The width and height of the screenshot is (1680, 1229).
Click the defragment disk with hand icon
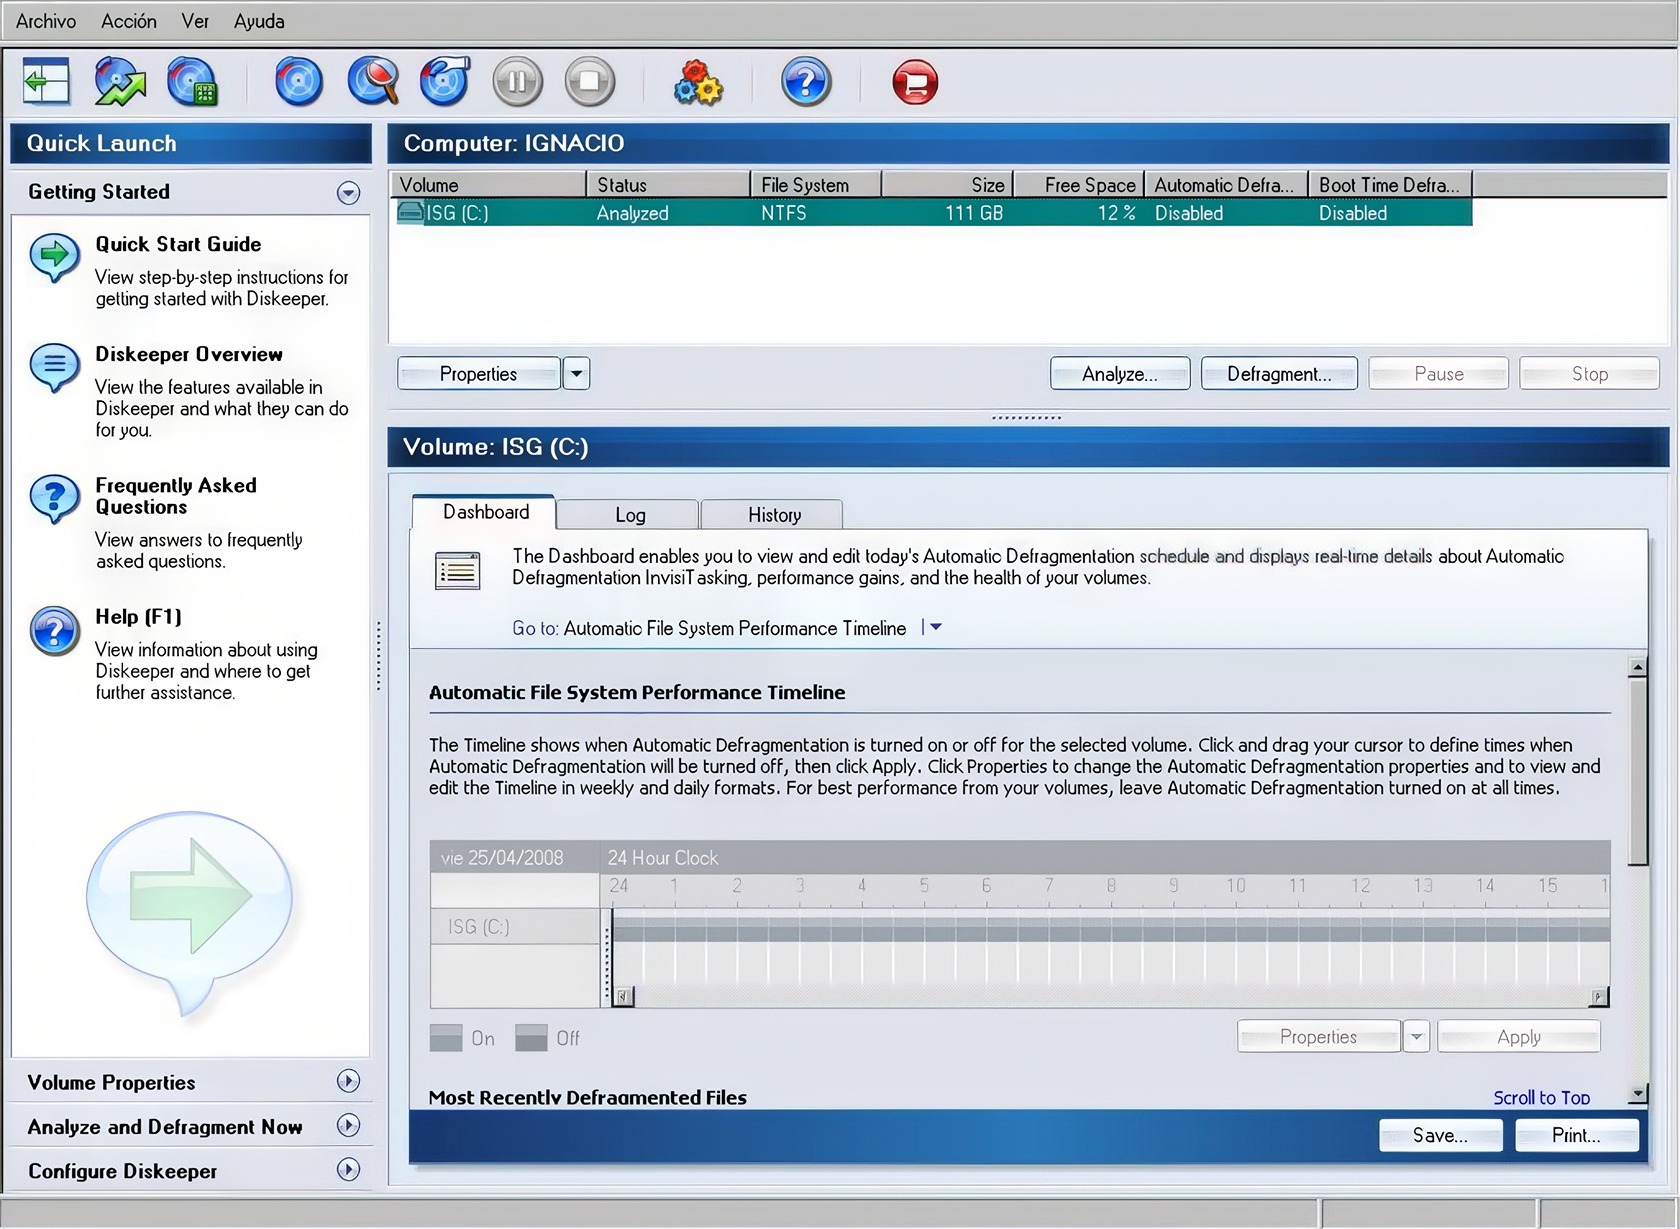coord(445,82)
